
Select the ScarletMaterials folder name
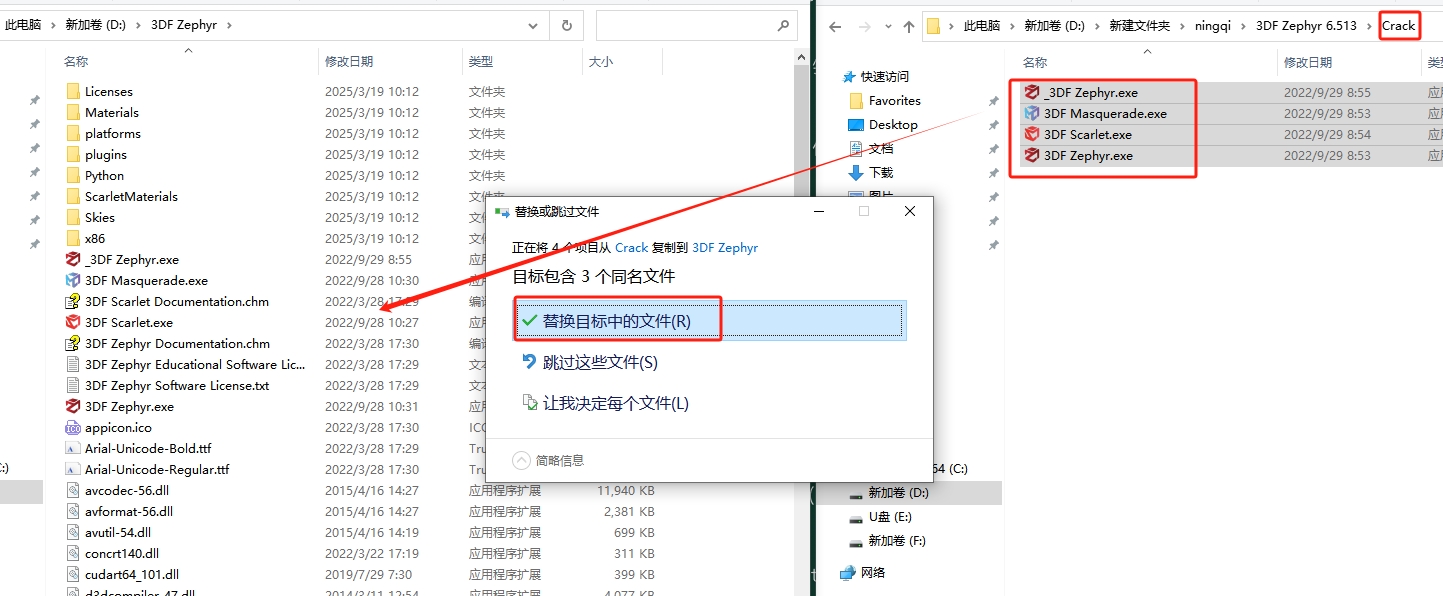click(x=131, y=196)
